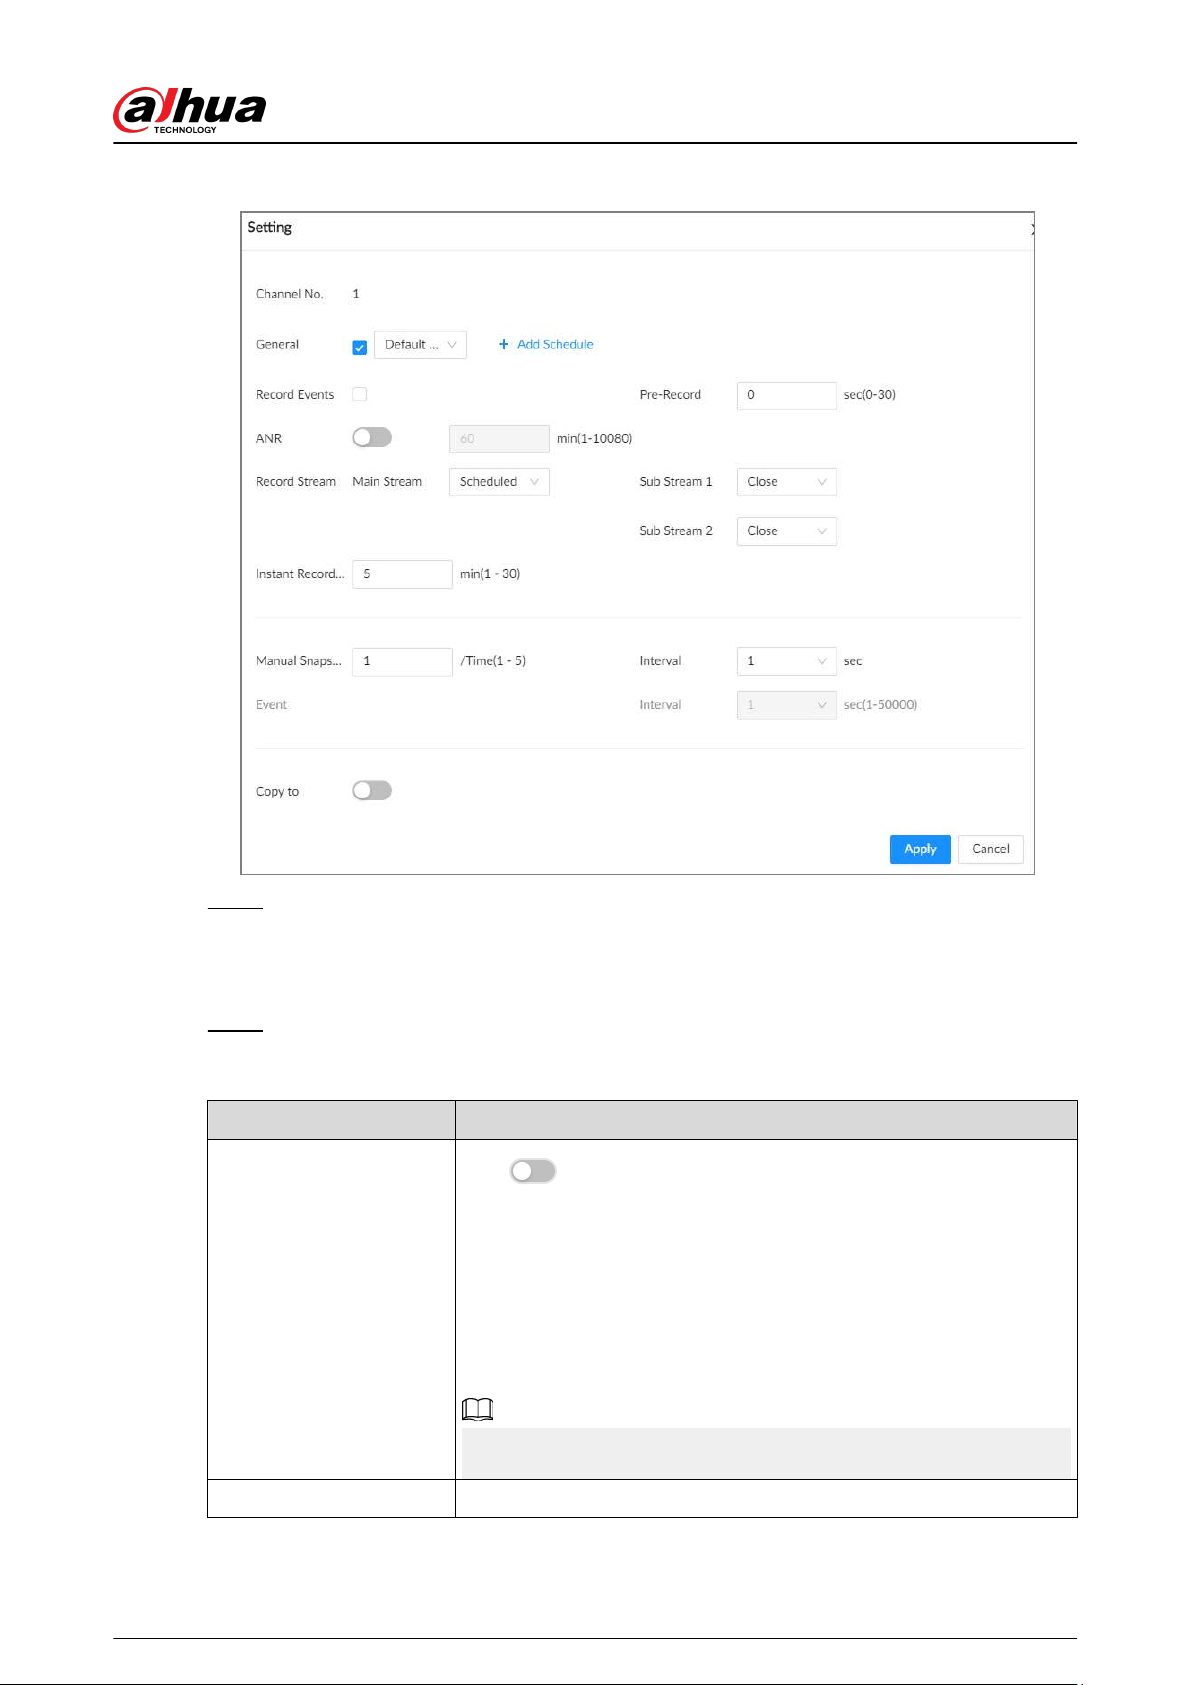Click the toggle illustration in the table cell

533,1171
